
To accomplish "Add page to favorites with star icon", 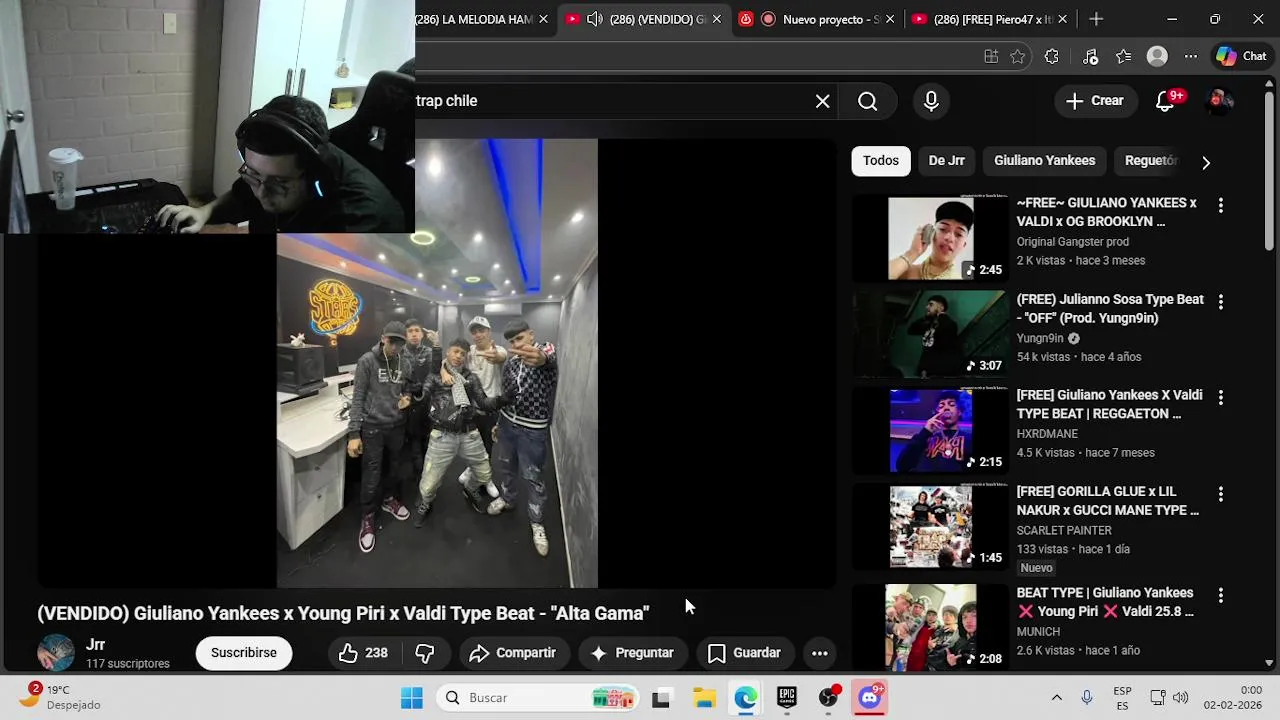I will coord(1018,57).
